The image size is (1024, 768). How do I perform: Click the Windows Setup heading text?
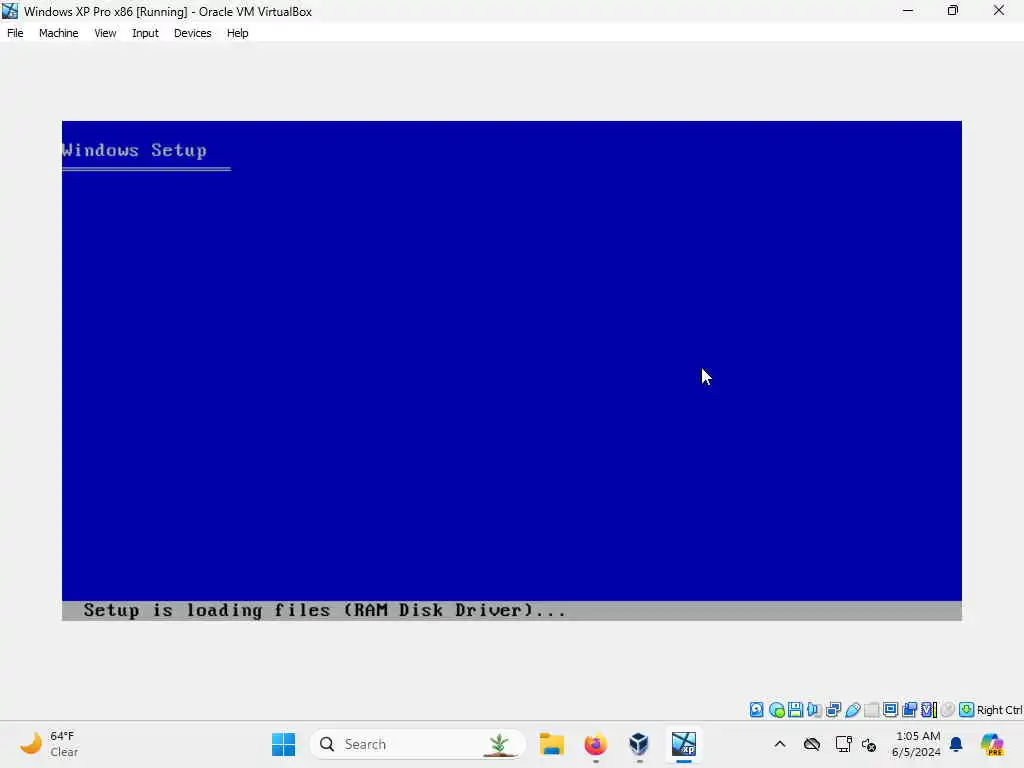134,150
